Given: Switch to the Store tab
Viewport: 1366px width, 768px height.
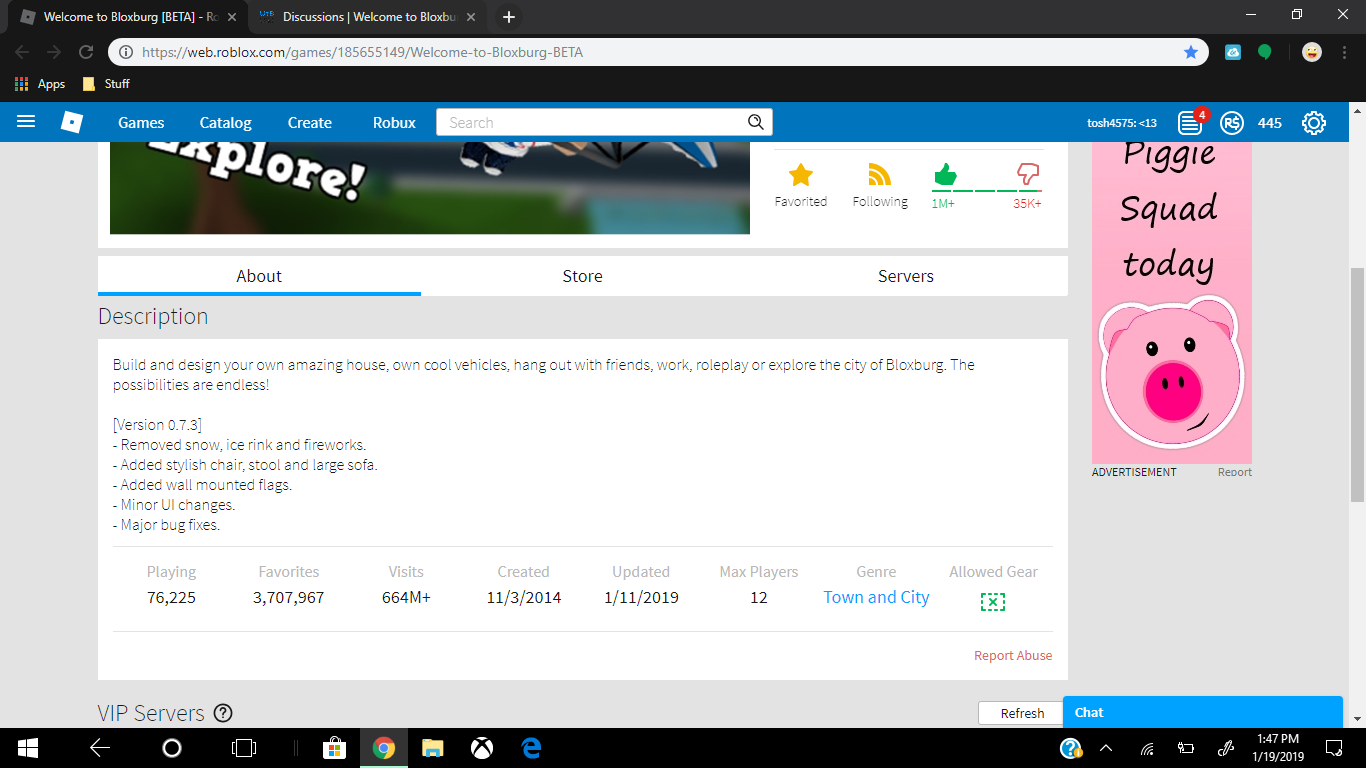Looking at the screenshot, I should 583,276.
